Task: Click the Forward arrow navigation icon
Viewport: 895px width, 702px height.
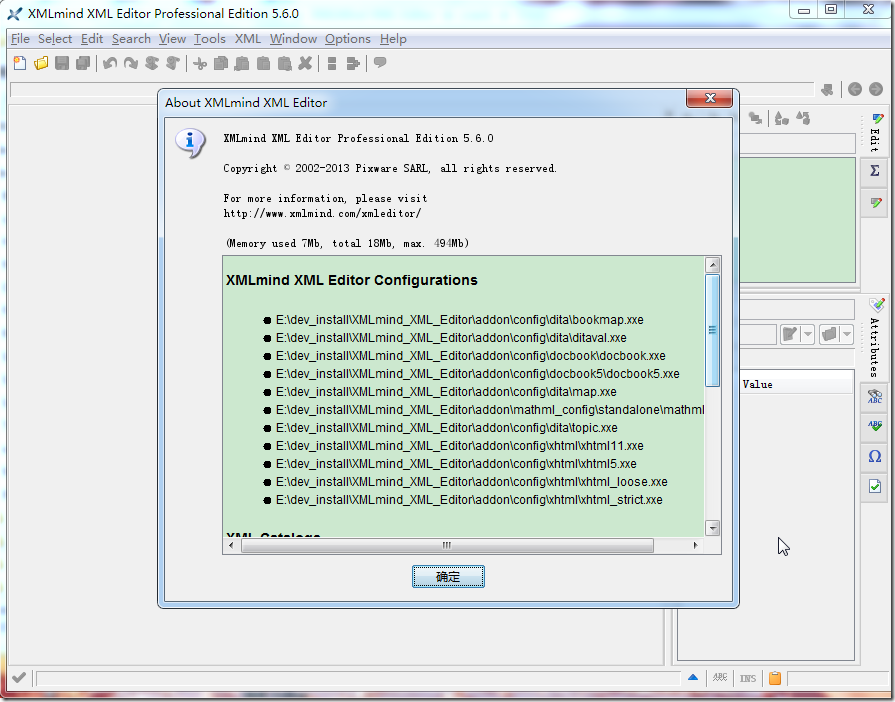Action: point(876,89)
